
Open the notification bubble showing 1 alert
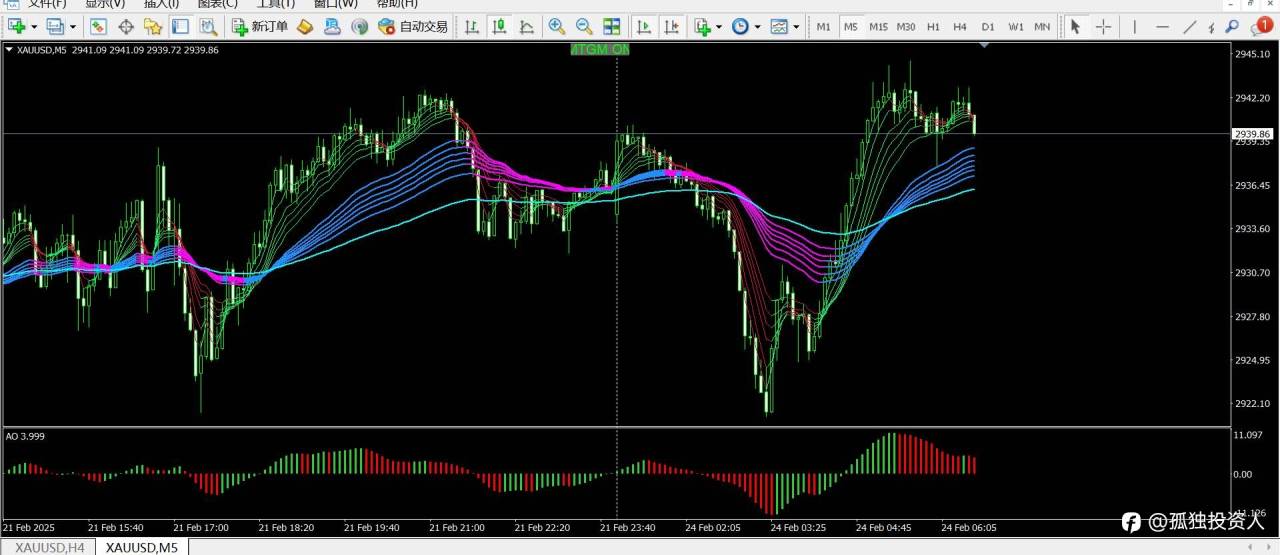click(x=1264, y=25)
